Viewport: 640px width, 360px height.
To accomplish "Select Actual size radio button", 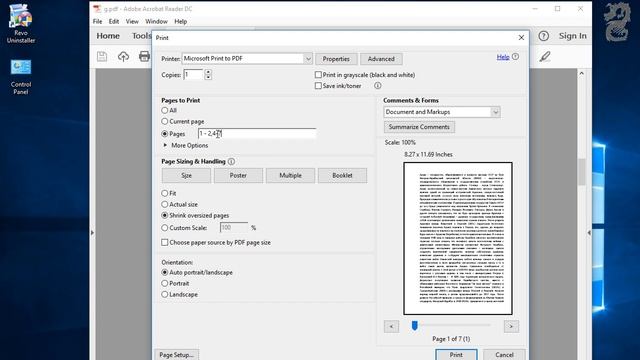I will 164,204.
